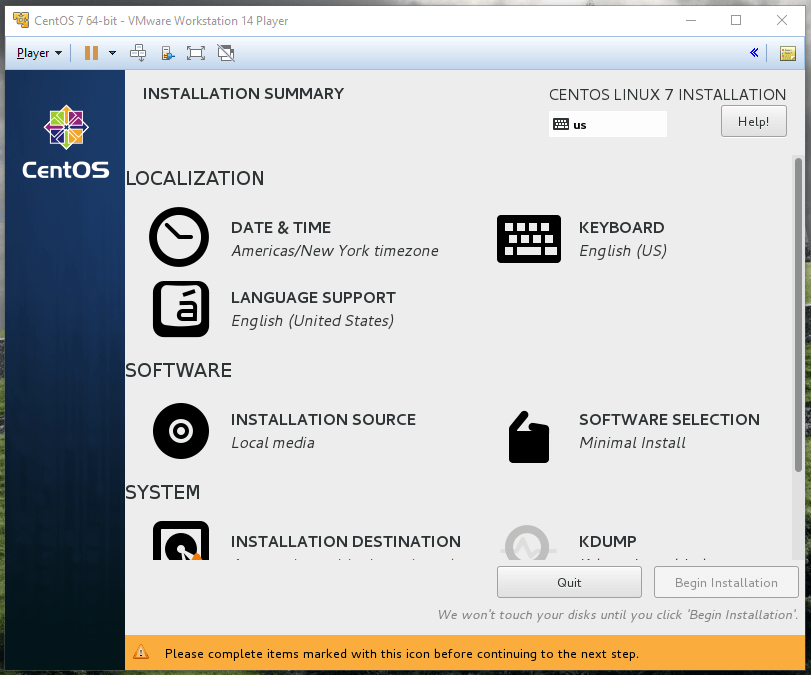Open Installation Source label
The height and width of the screenshot is (675, 811).
coord(323,419)
